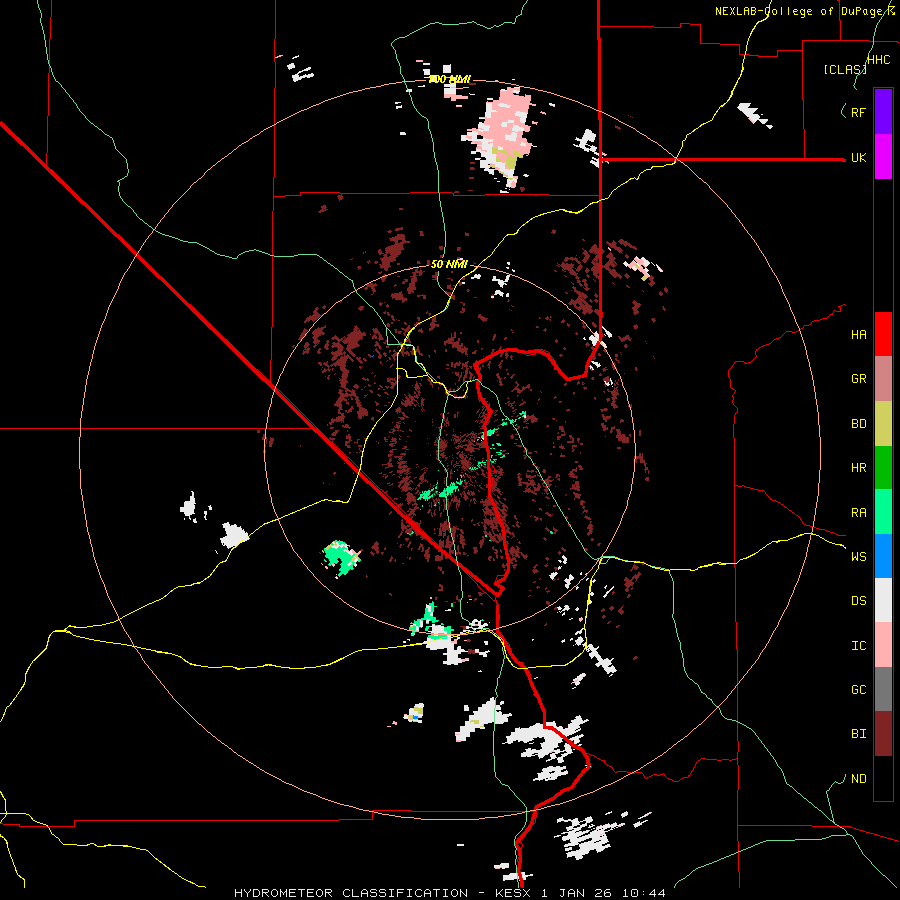Screen dimensions: 900x900
Task: Click the "10:44" timestamp
Action: coord(643,893)
